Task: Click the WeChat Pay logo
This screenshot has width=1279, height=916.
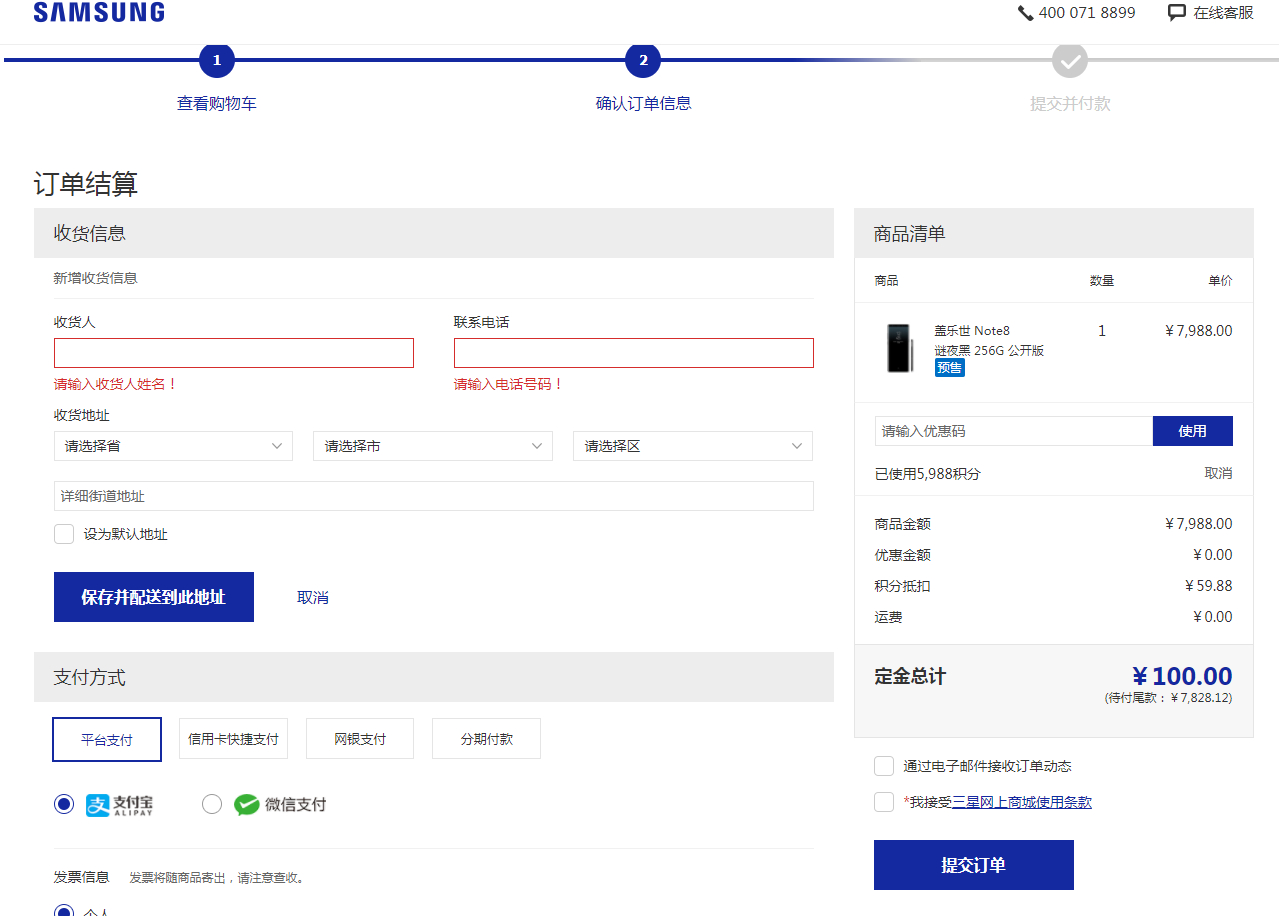Action: coord(280,804)
